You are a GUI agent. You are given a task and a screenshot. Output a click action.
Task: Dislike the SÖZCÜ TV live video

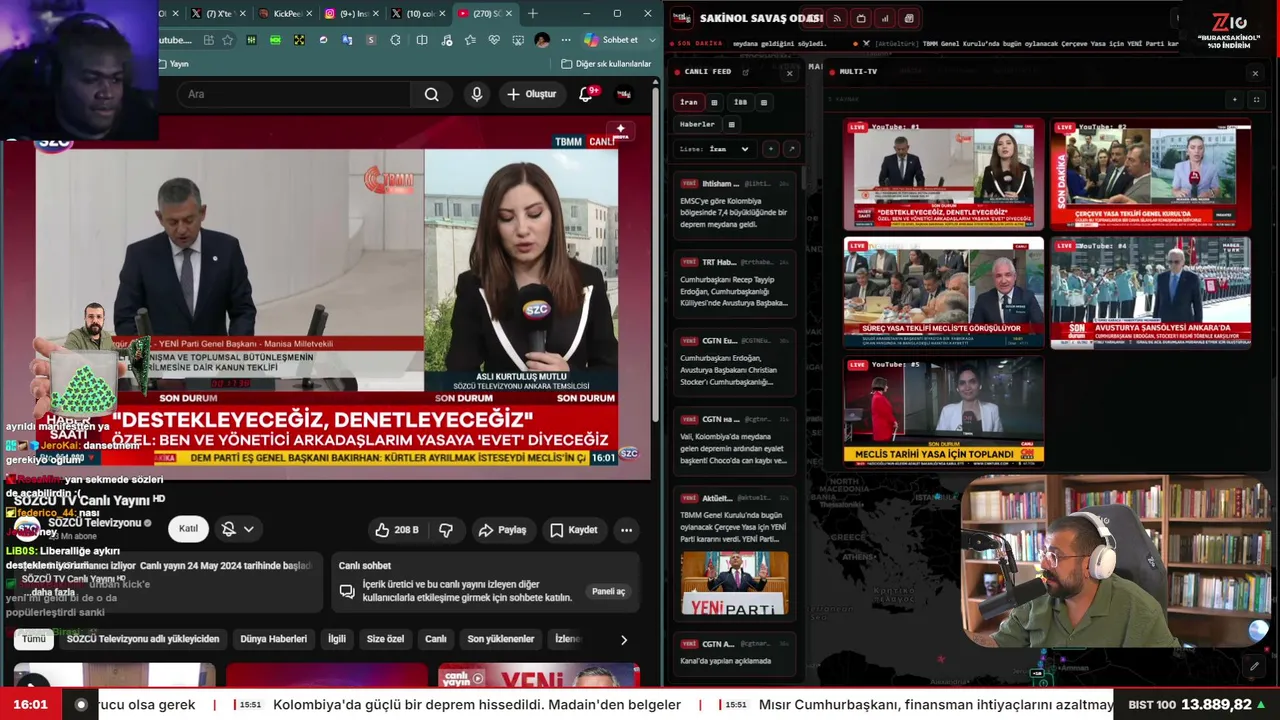click(x=446, y=530)
